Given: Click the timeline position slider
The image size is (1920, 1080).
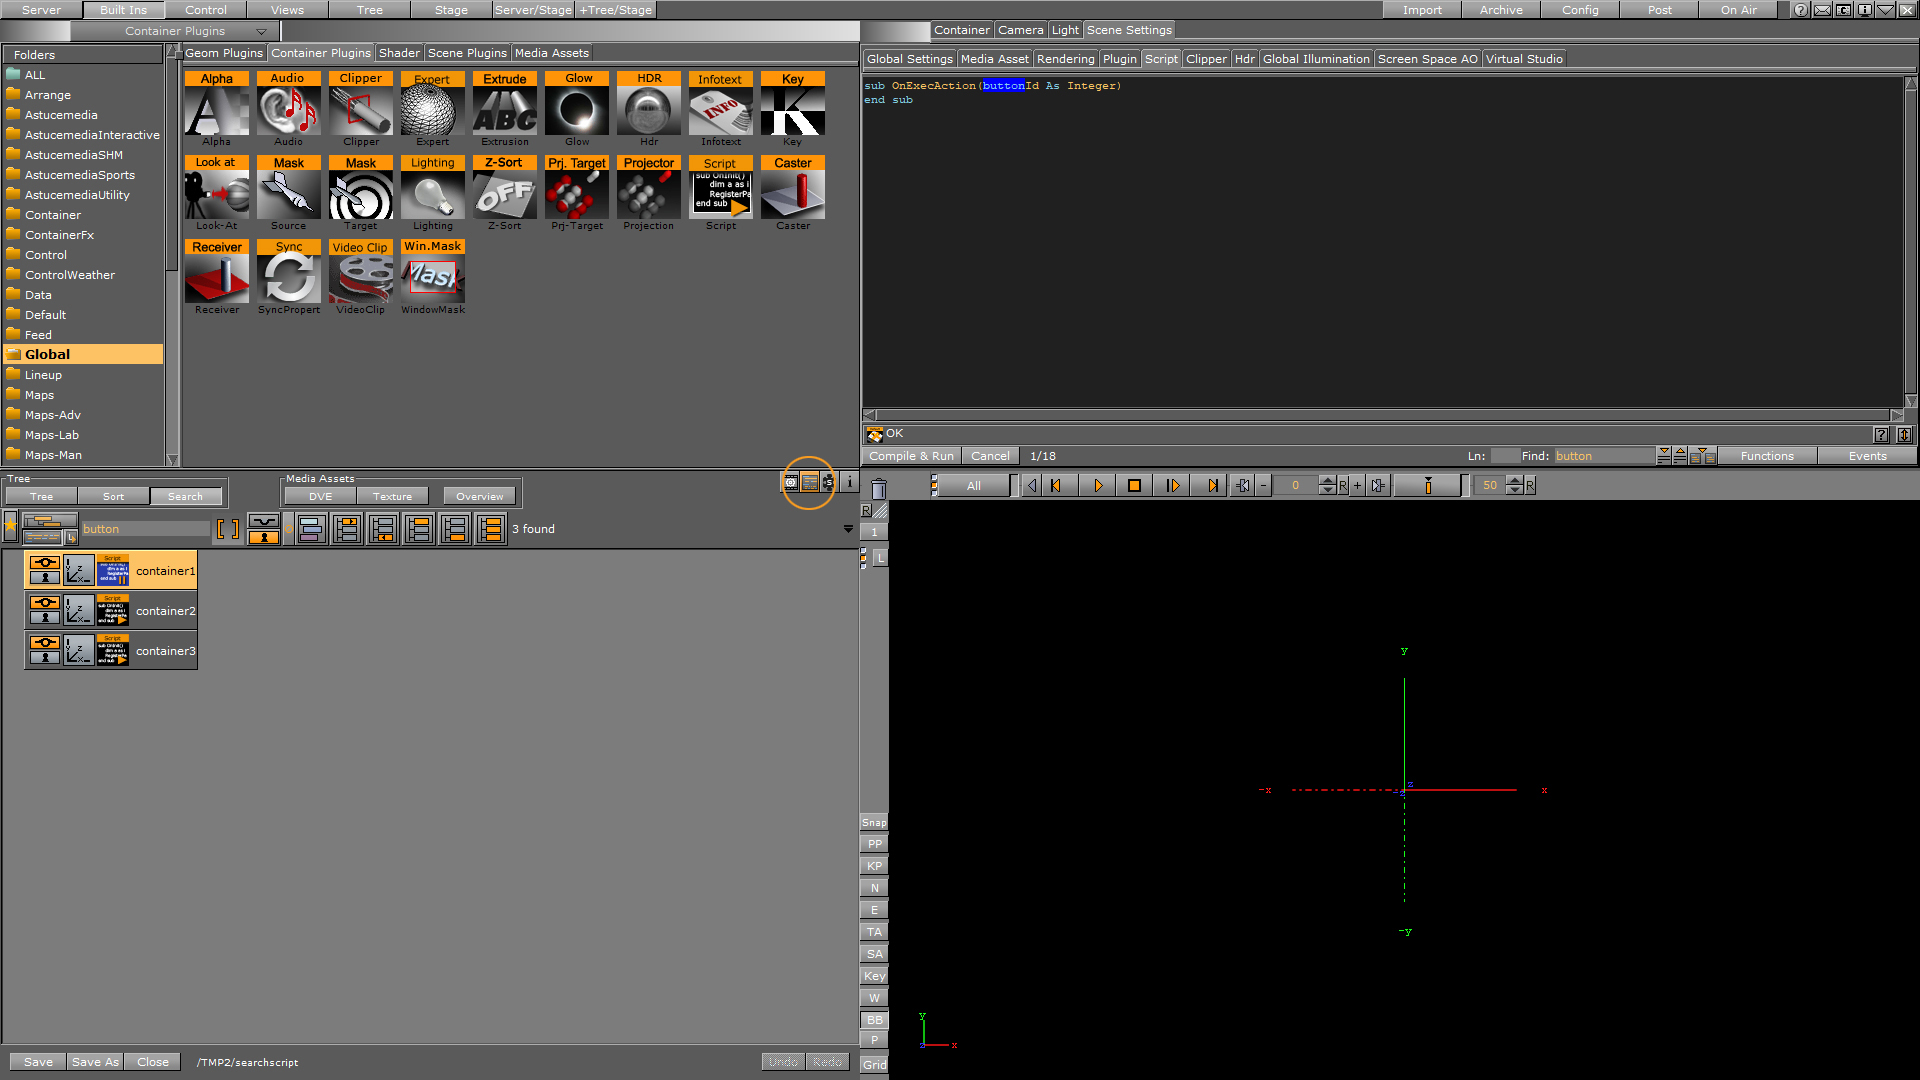Looking at the screenshot, I should (1428, 485).
